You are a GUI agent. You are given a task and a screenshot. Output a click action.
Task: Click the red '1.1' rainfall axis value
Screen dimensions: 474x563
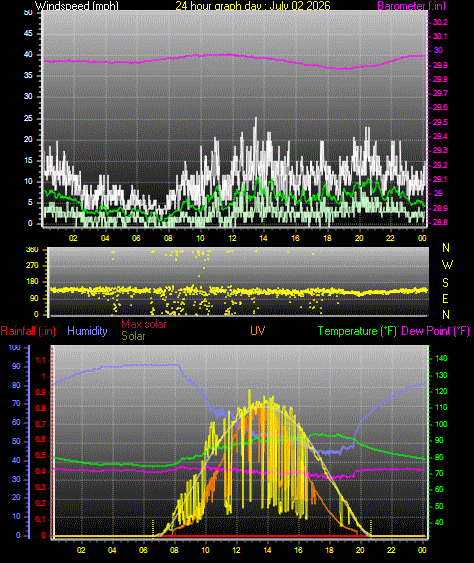click(x=41, y=360)
